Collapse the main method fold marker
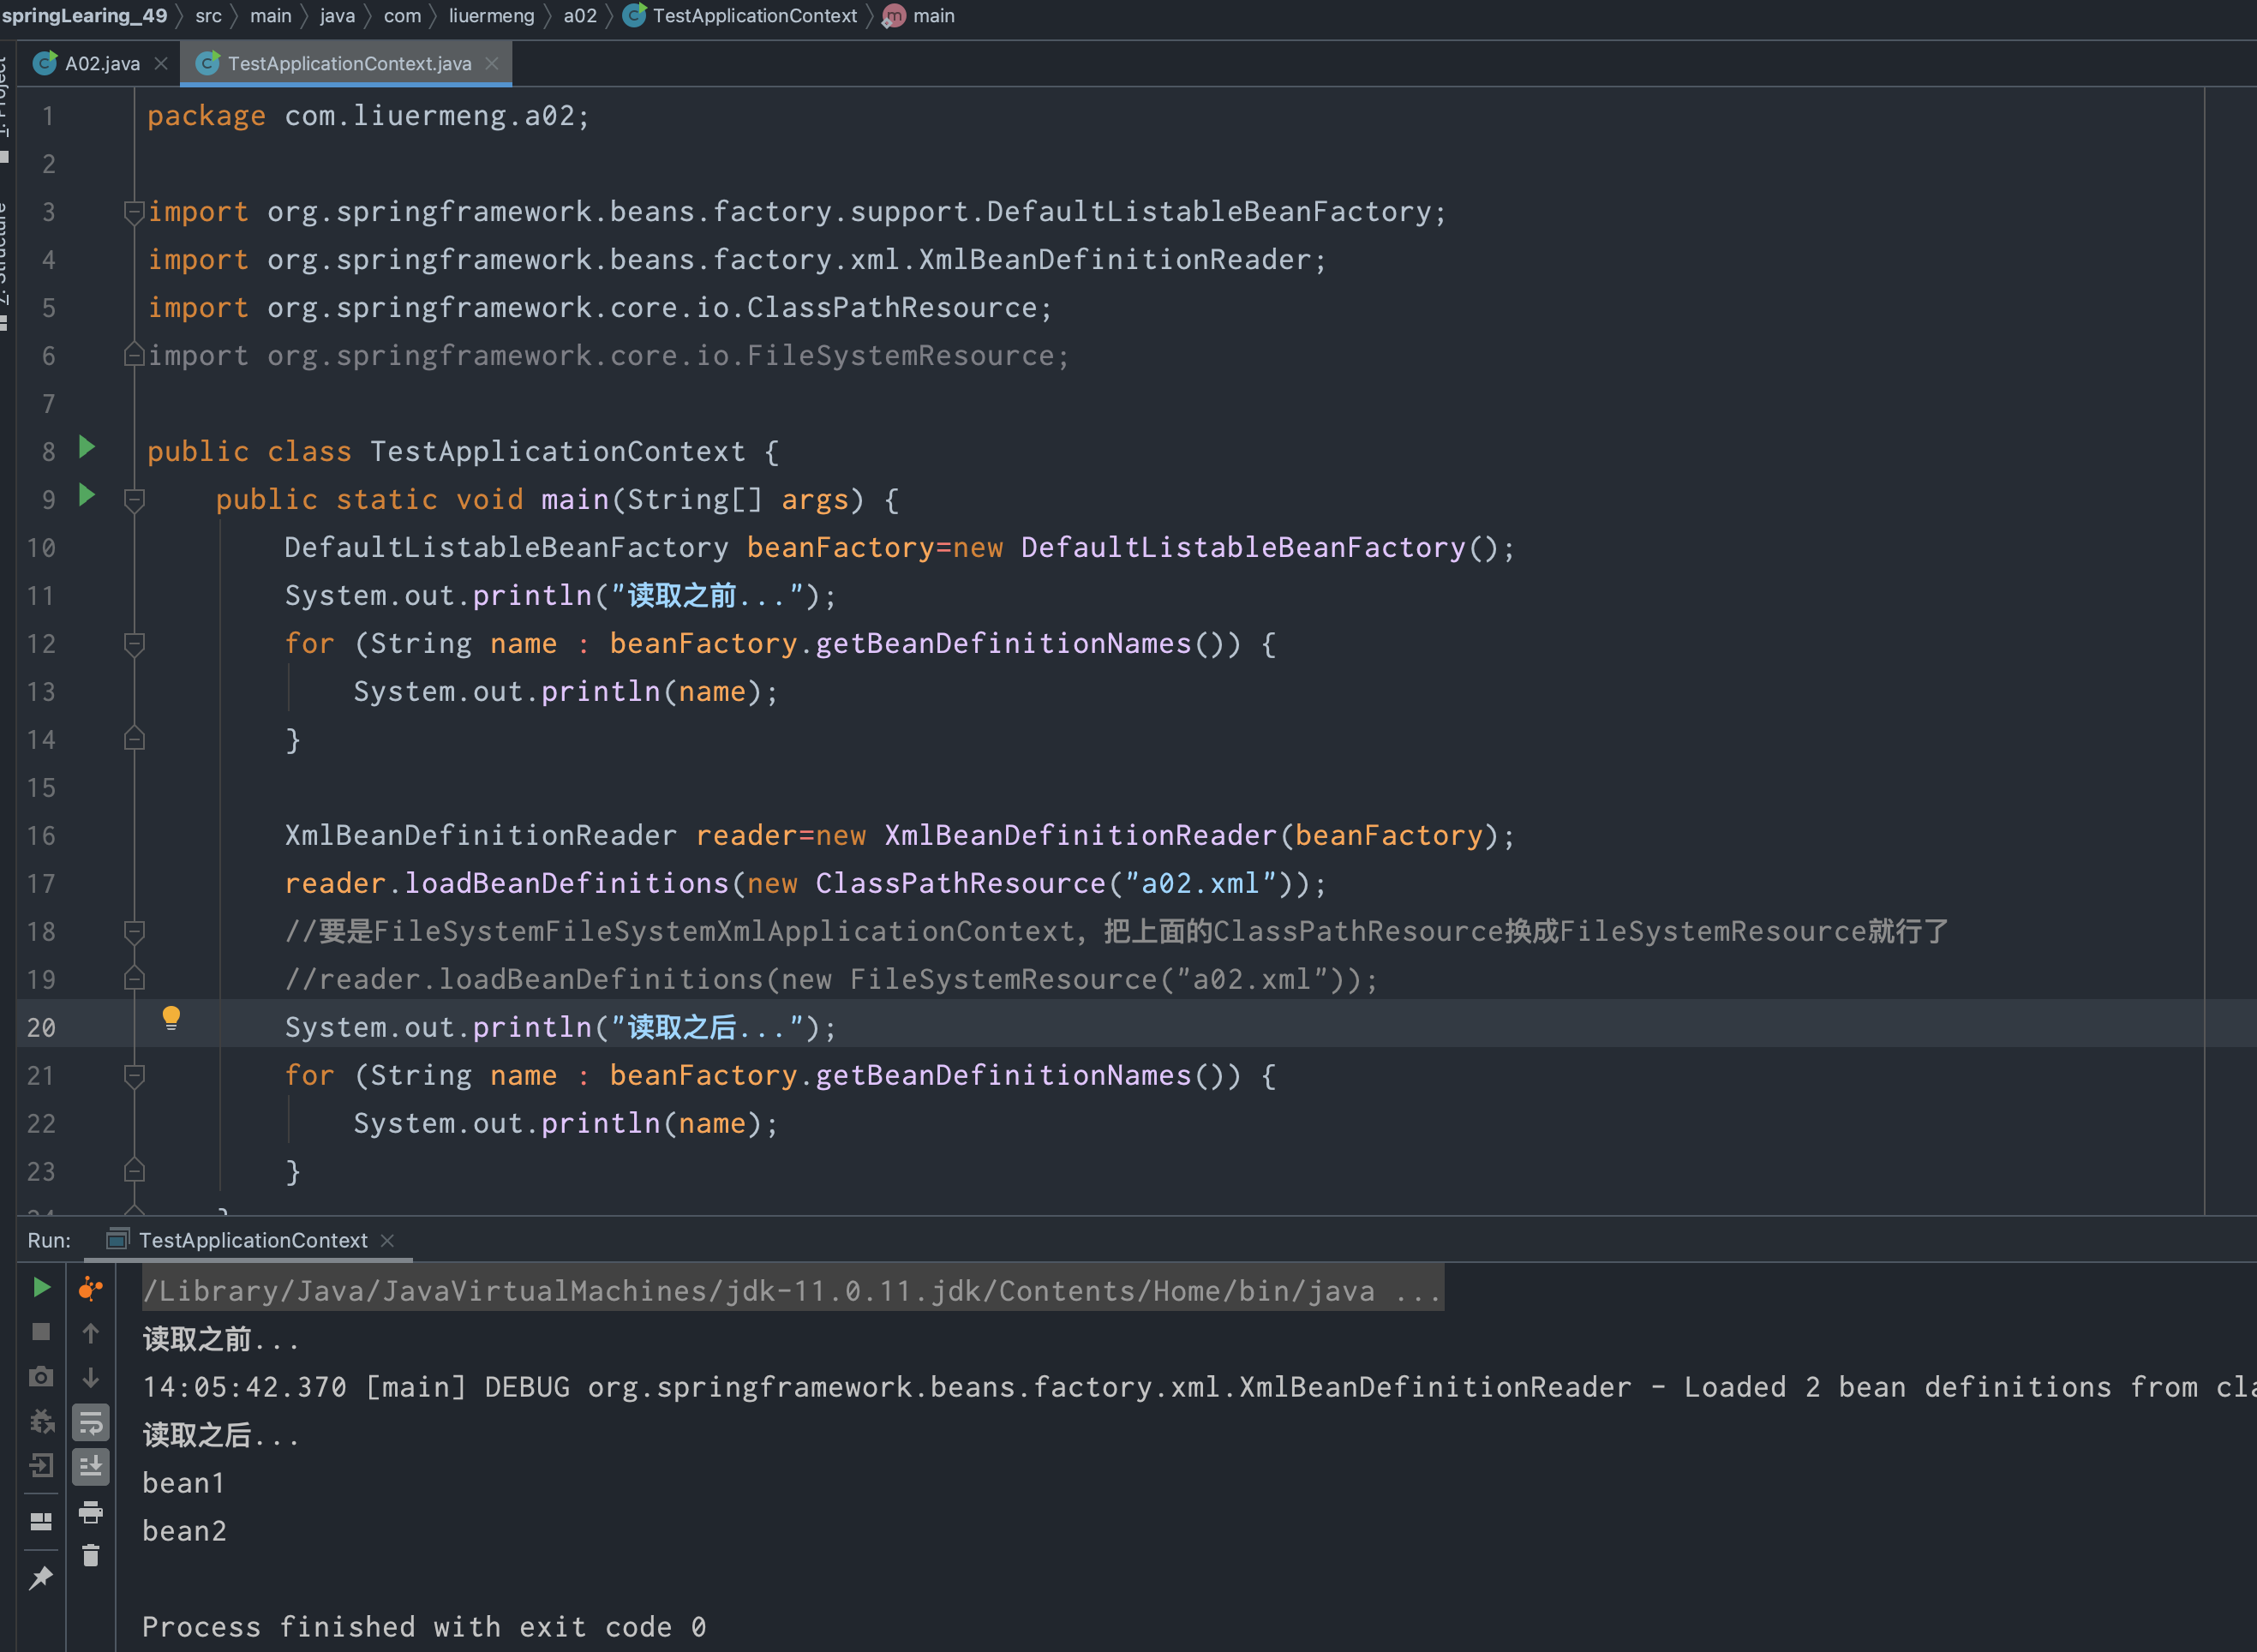This screenshot has width=2257, height=1652. click(x=134, y=499)
